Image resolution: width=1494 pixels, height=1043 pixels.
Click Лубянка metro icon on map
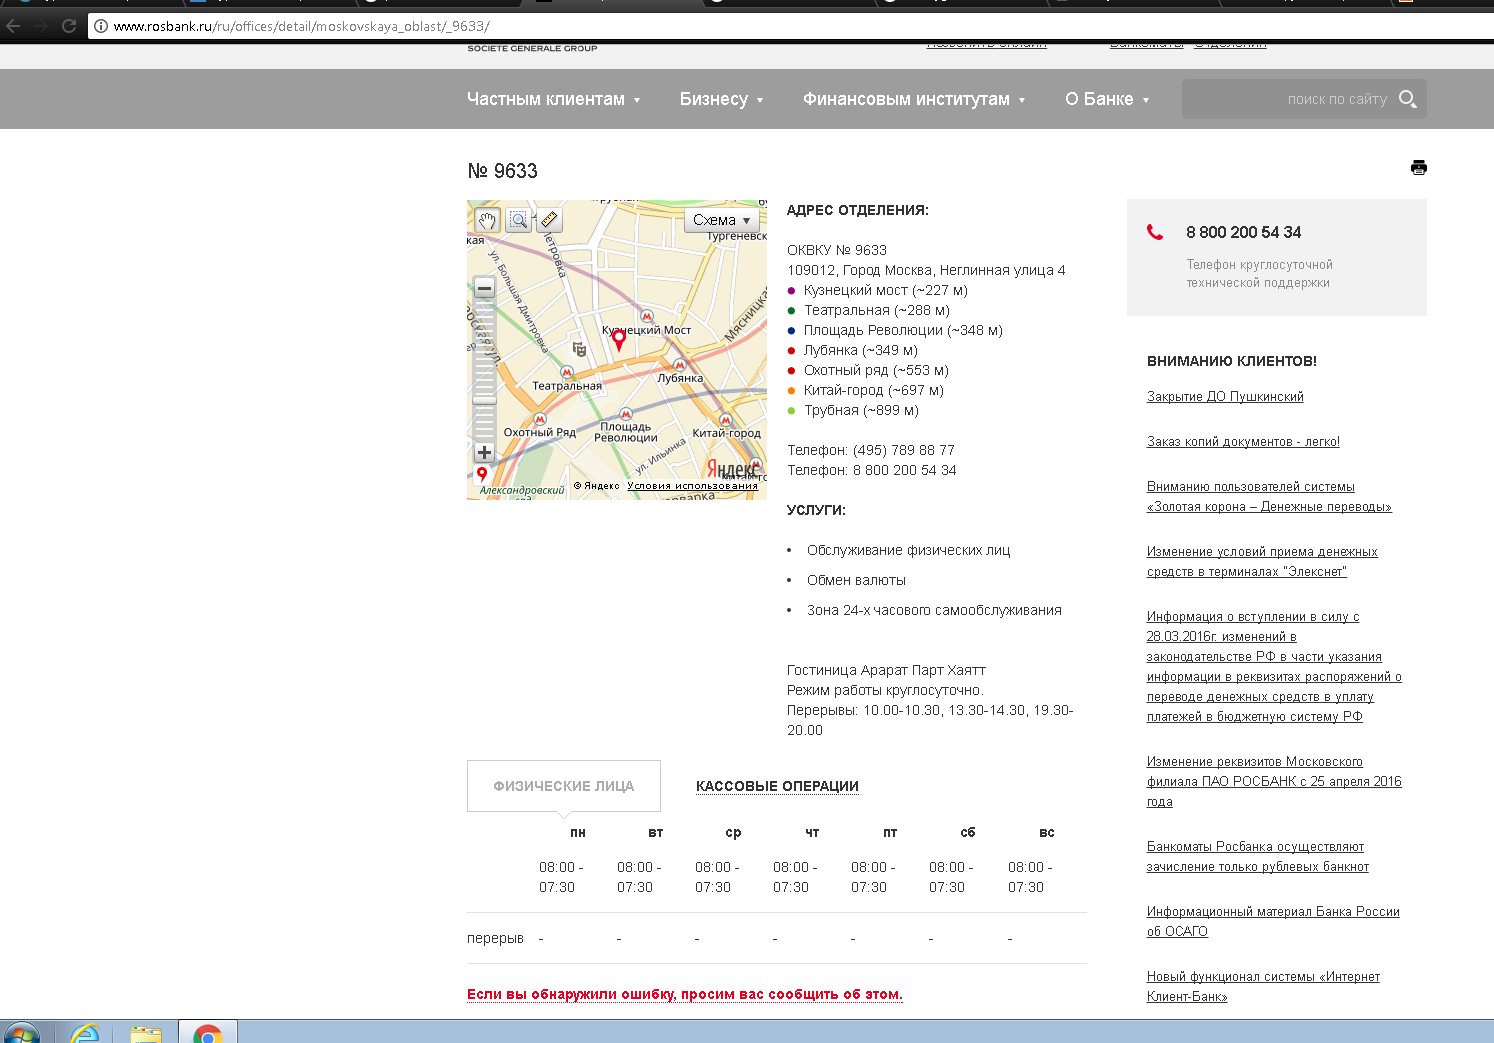pos(680,365)
